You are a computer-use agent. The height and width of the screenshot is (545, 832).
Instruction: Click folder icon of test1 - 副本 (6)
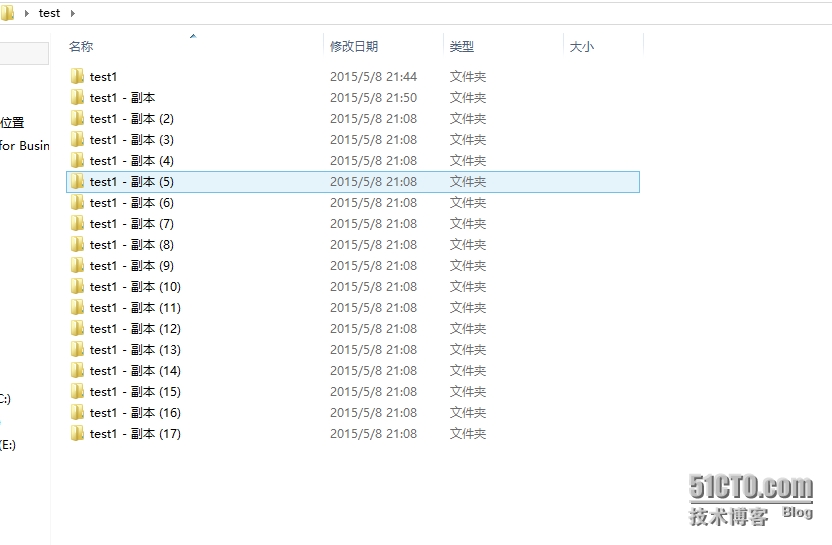point(77,203)
